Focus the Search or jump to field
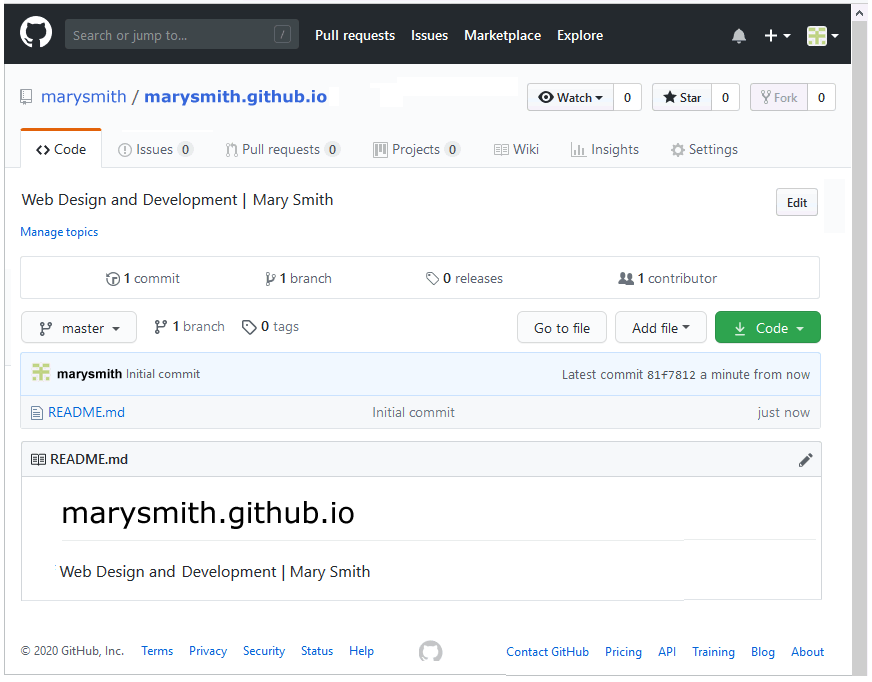The height and width of the screenshot is (682, 872). click(170, 35)
